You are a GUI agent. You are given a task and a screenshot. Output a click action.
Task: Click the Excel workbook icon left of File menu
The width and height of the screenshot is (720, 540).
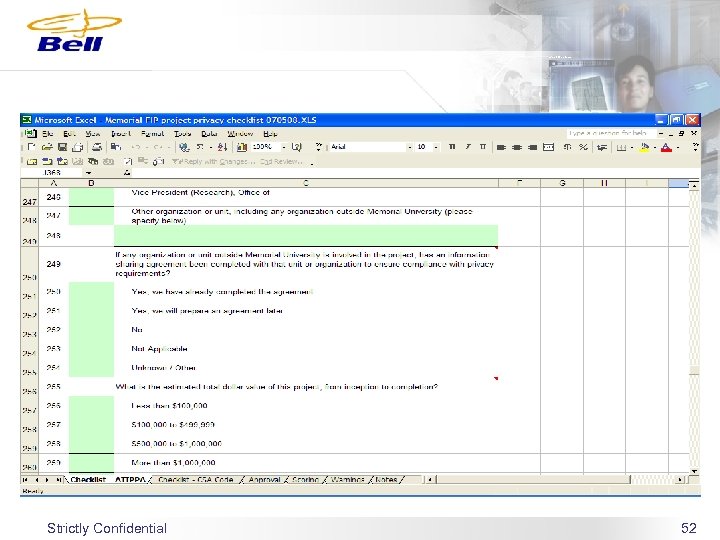click(31, 134)
